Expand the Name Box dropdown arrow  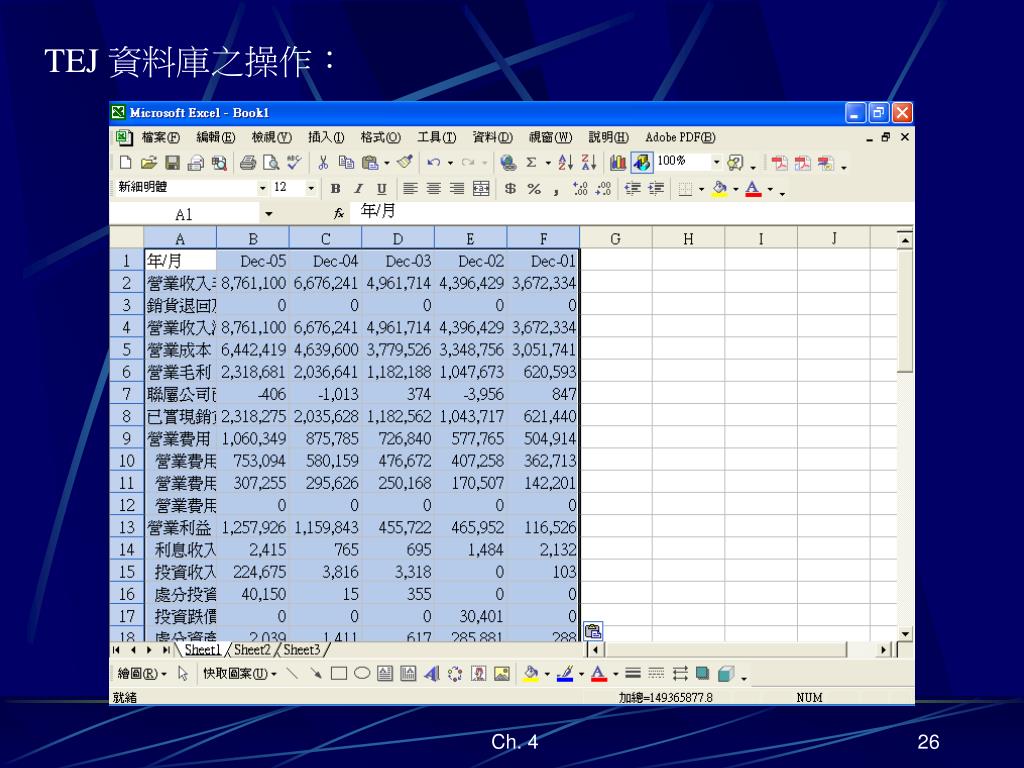click(268, 214)
